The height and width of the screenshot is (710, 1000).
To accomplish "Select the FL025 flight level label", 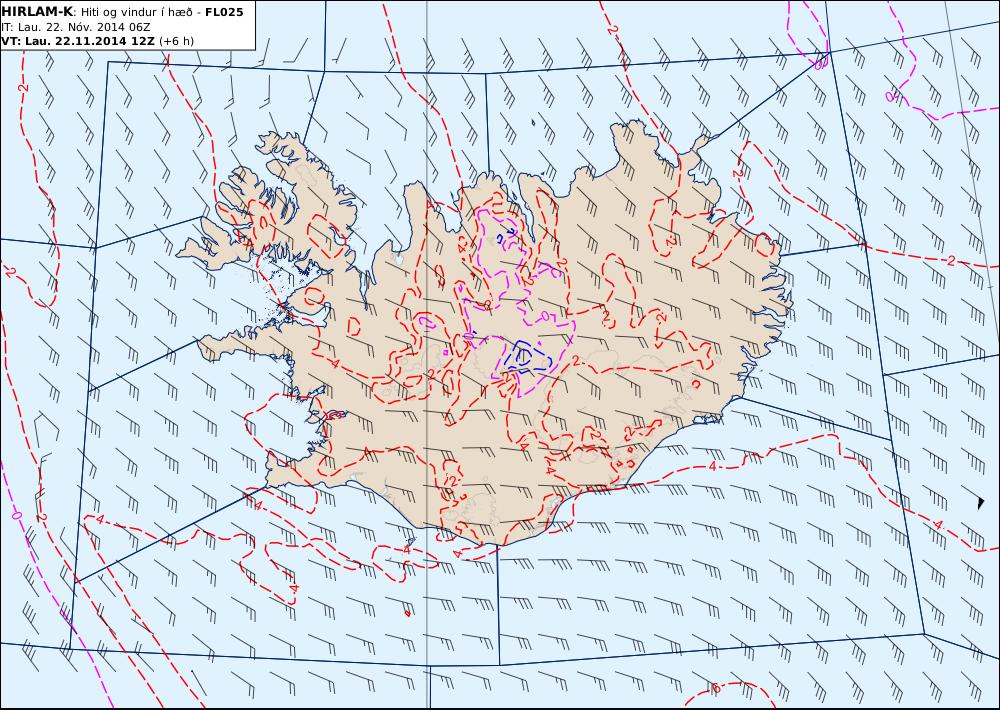I will (224, 12).
